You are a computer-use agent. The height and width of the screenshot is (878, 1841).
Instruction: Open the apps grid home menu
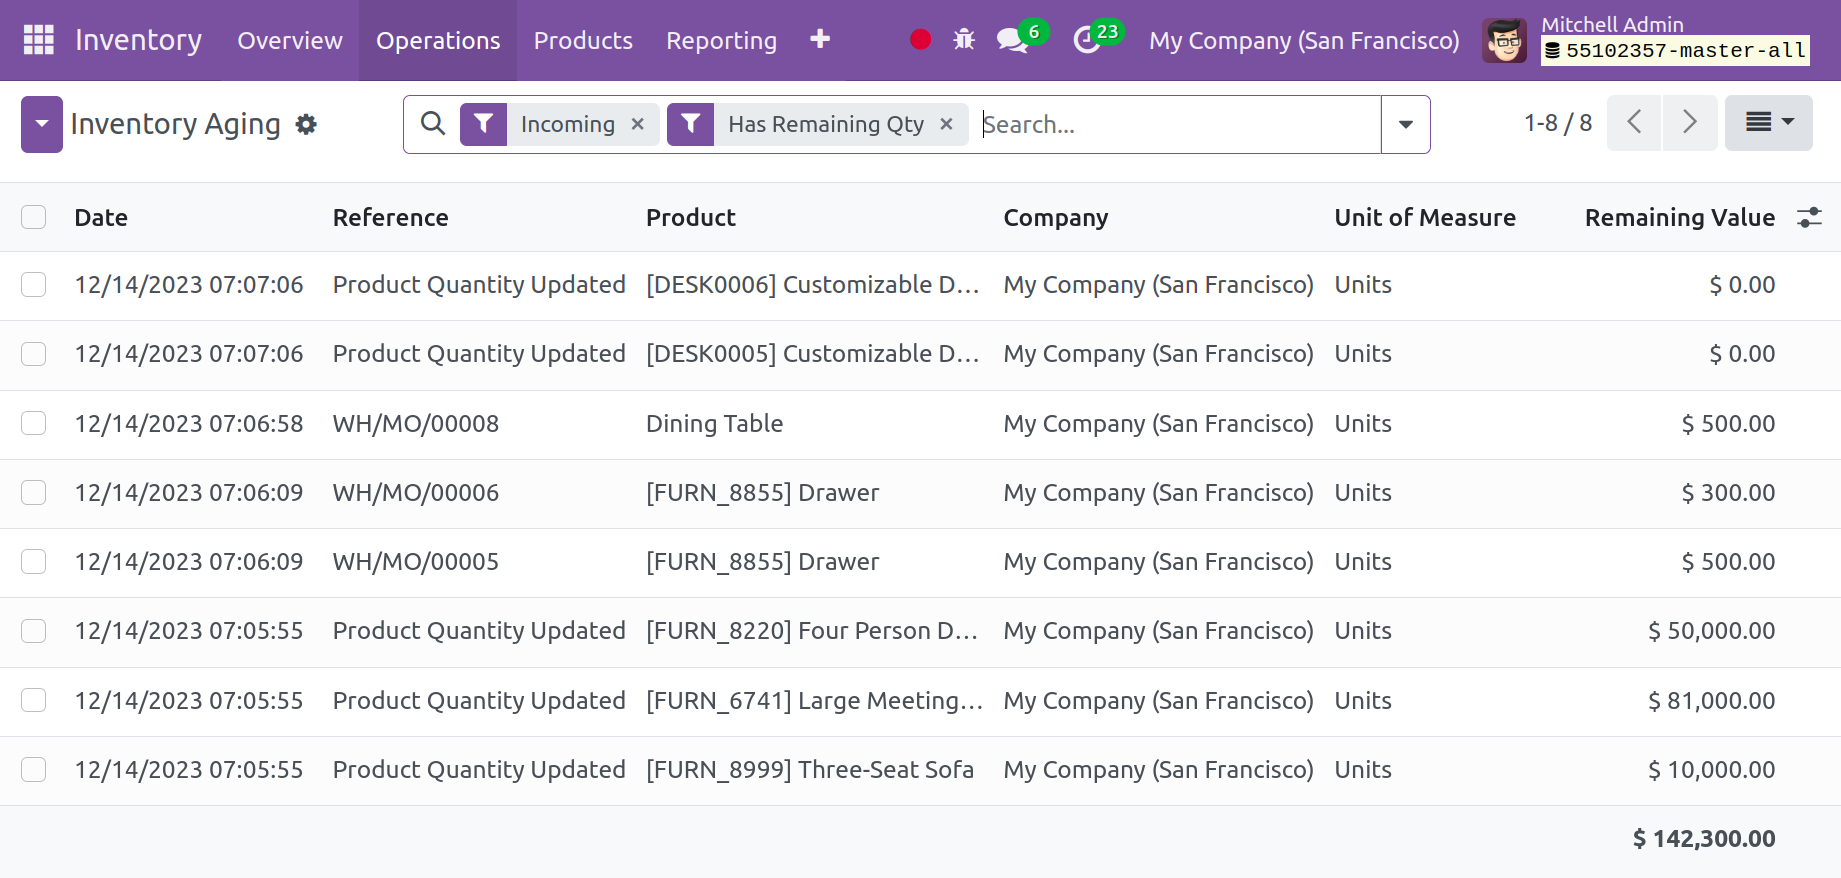[x=38, y=40]
